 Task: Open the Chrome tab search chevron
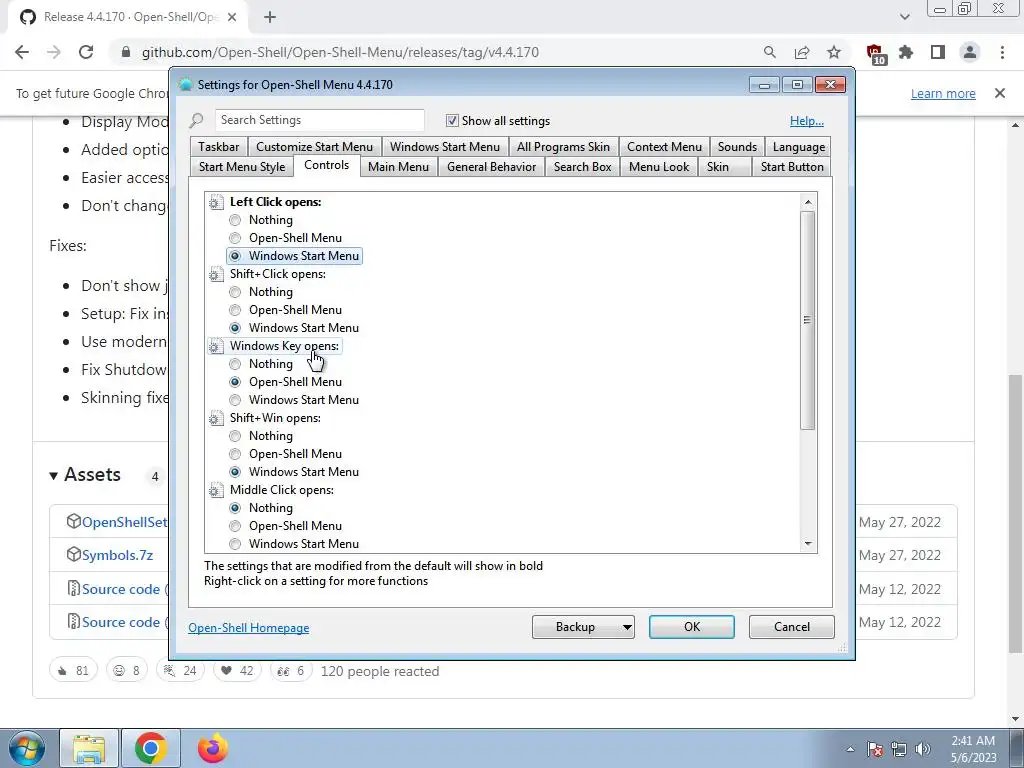(x=904, y=18)
